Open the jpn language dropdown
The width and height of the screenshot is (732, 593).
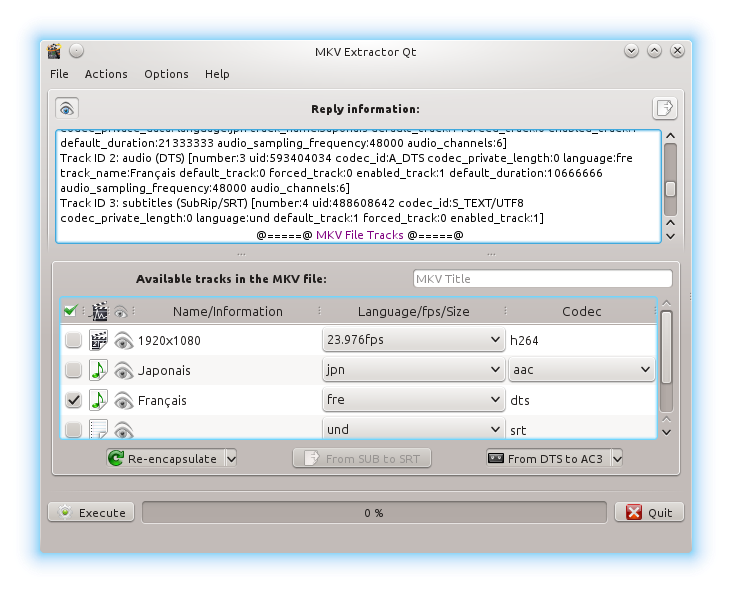click(413, 369)
